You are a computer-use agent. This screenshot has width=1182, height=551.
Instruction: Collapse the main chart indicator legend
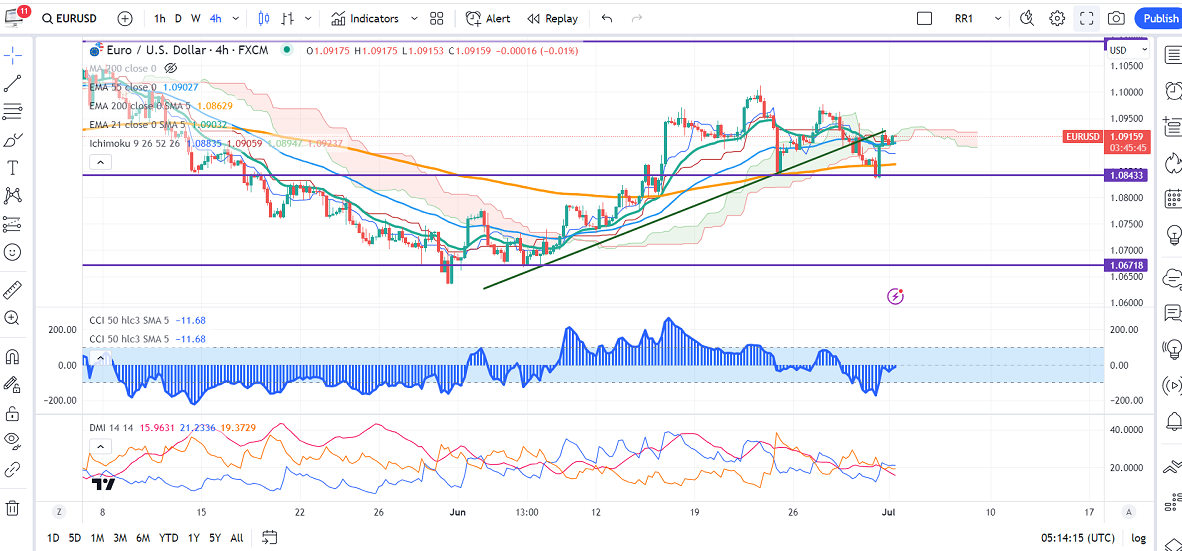(100, 161)
